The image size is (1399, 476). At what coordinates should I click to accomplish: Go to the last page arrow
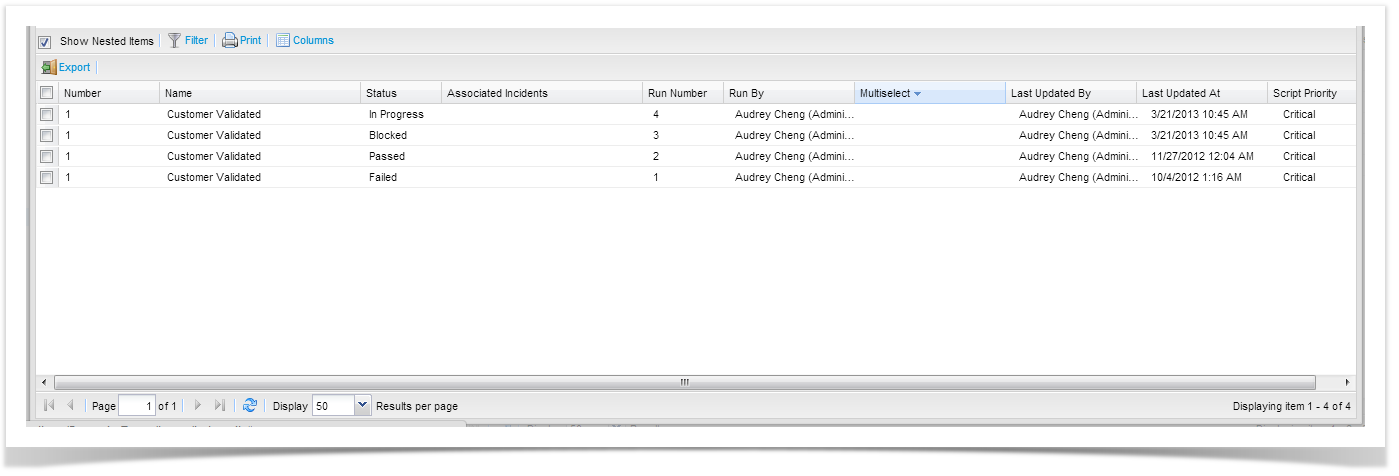(220, 406)
